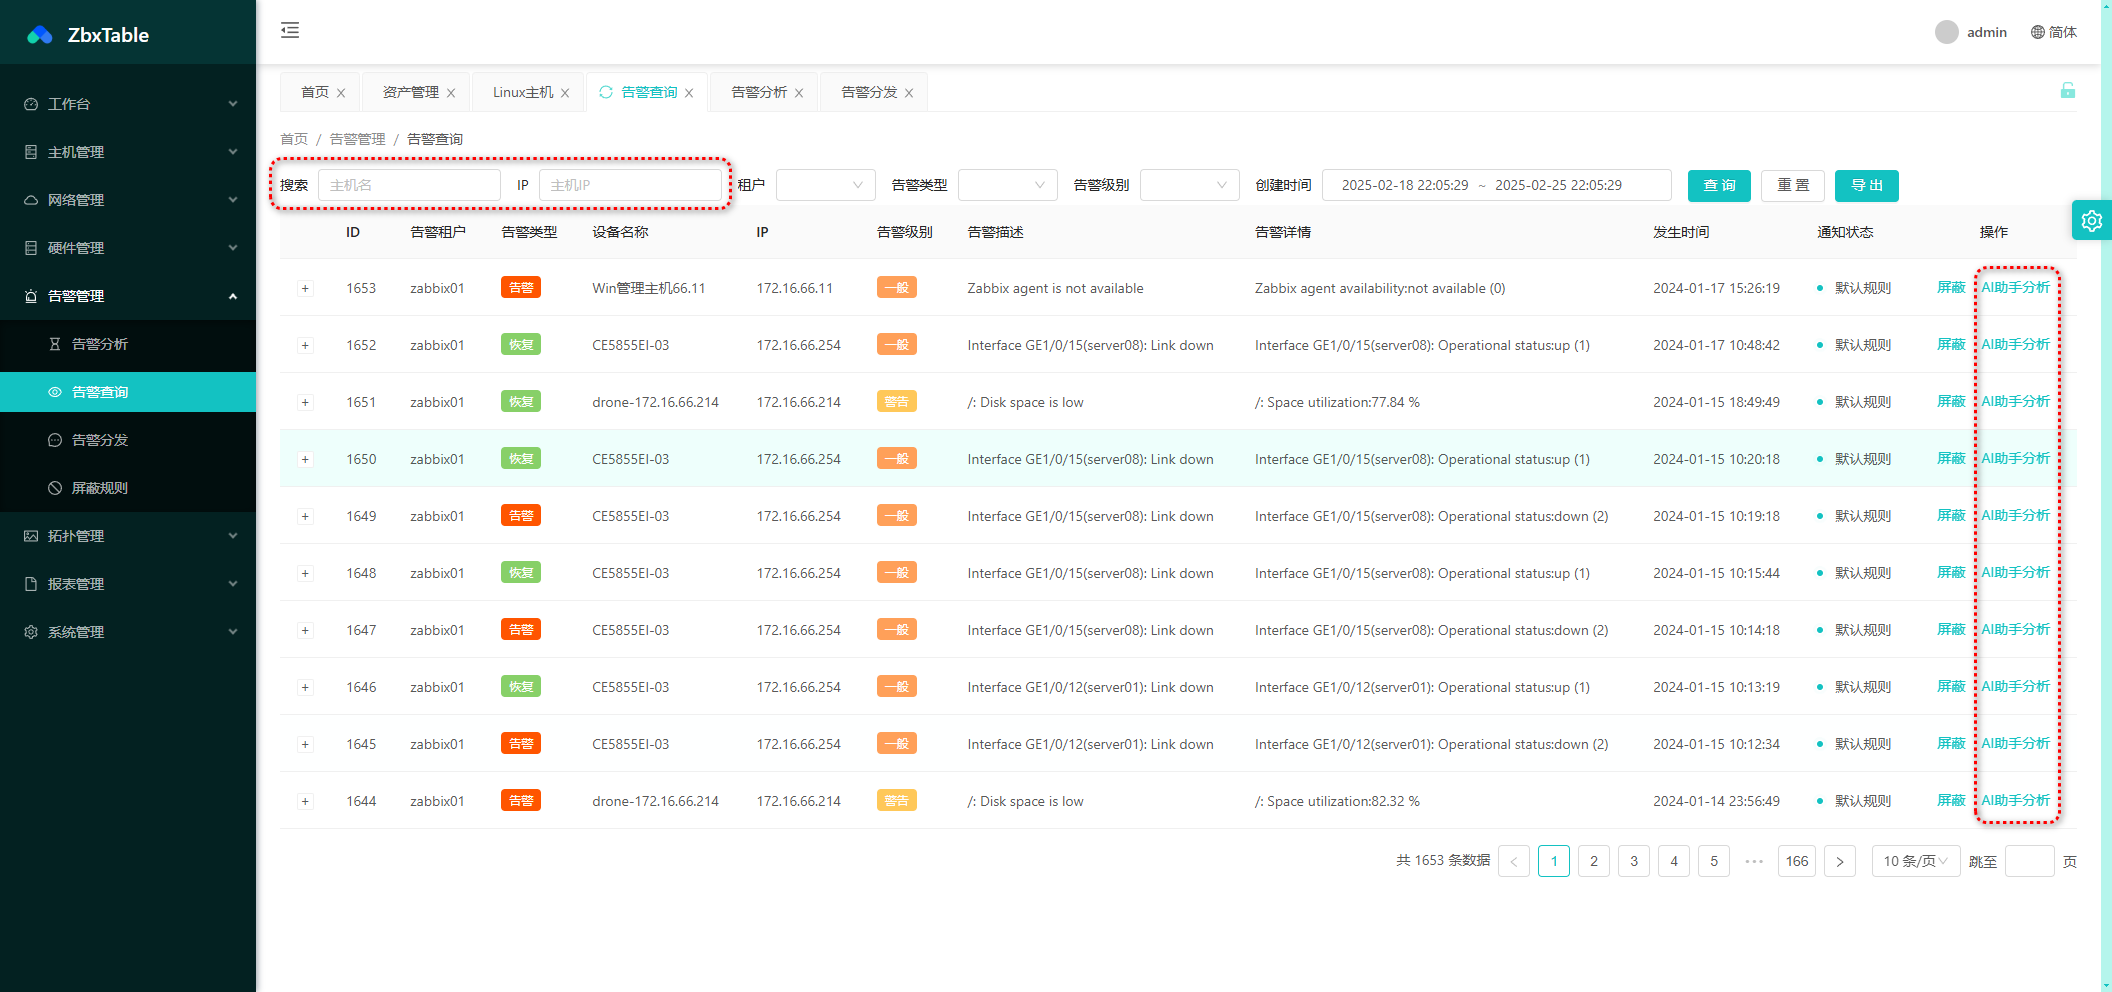Image resolution: width=2112 pixels, height=992 pixels.
Task: Open the 创建时间 date range picker
Action: tap(1496, 185)
